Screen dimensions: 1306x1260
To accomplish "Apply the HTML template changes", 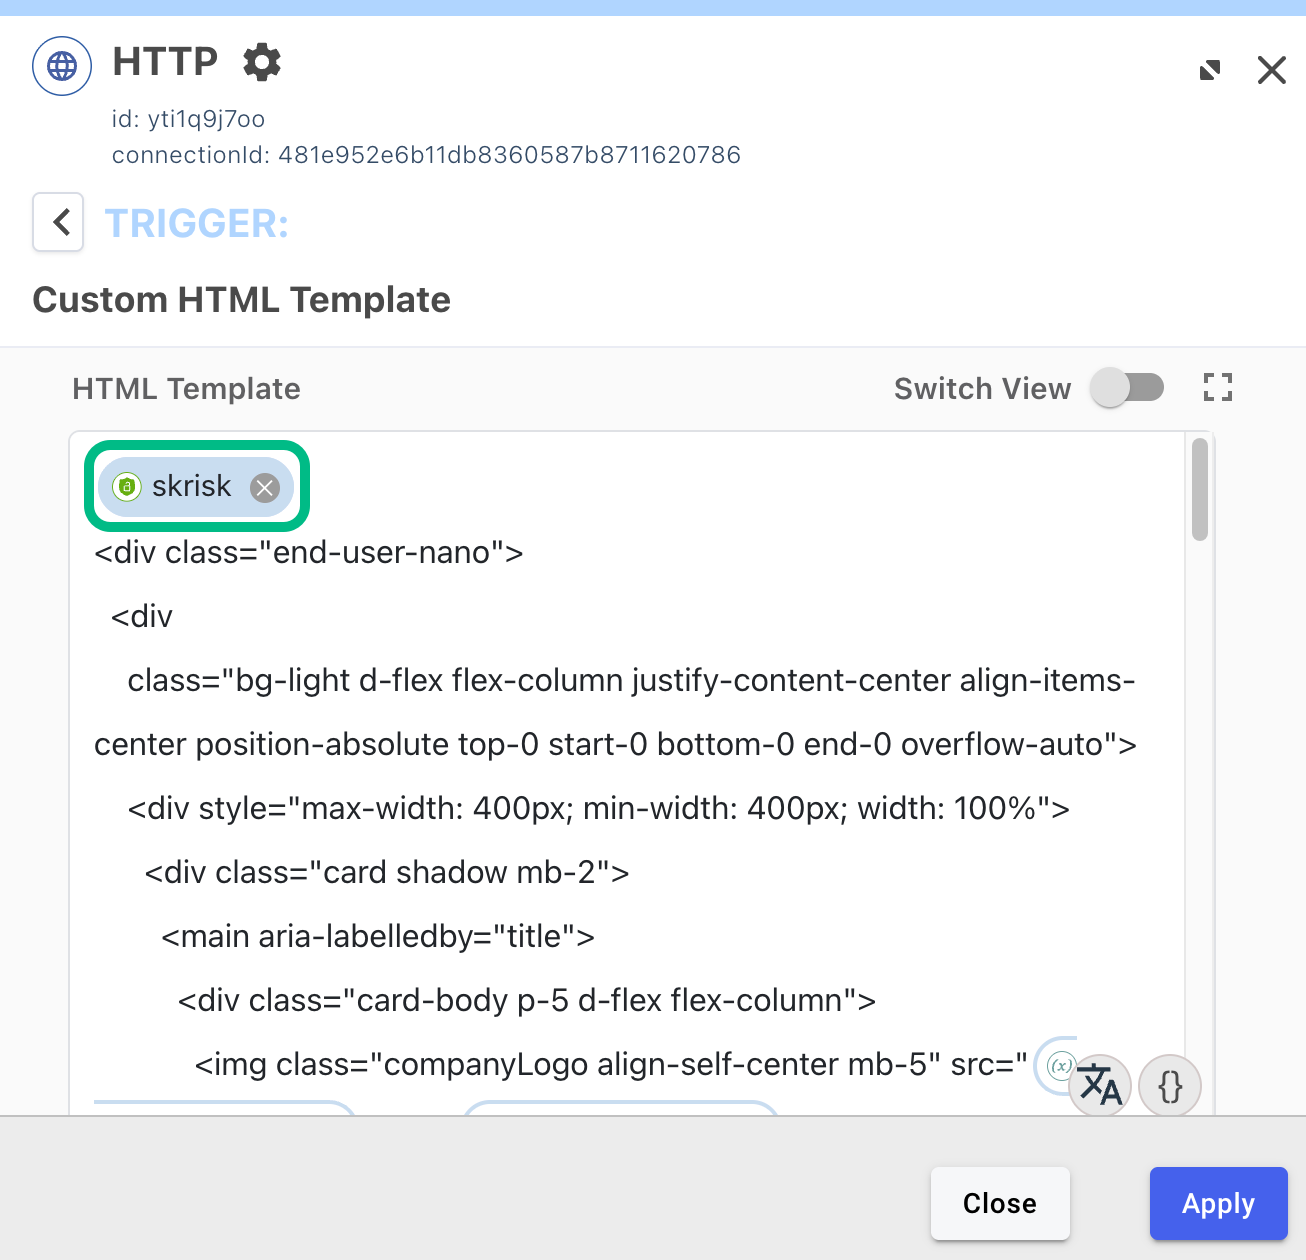I will point(1218,1203).
